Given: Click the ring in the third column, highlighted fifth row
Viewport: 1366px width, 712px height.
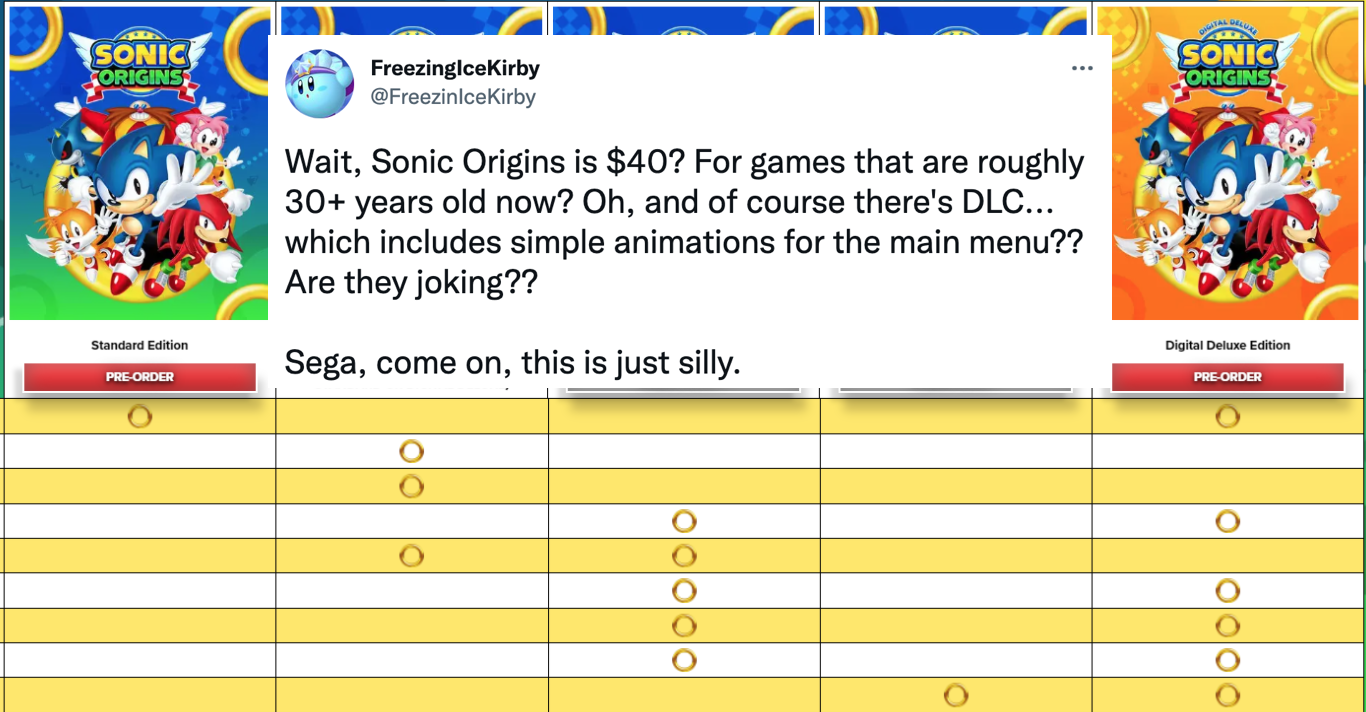Looking at the screenshot, I should pos(684,556).
